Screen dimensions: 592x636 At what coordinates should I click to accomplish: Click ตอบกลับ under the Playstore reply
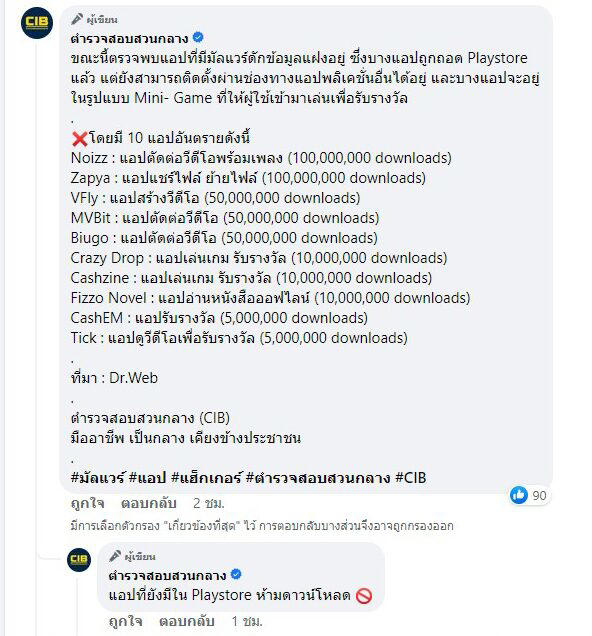coord(187,621)
